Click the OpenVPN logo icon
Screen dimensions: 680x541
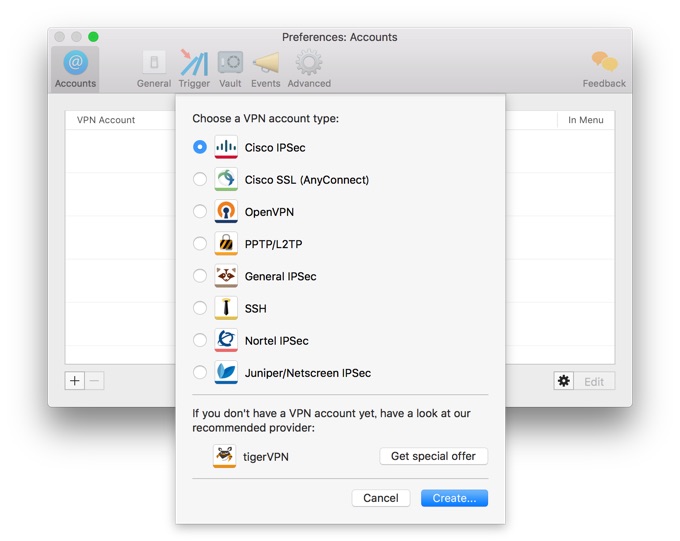pos(226,212)
